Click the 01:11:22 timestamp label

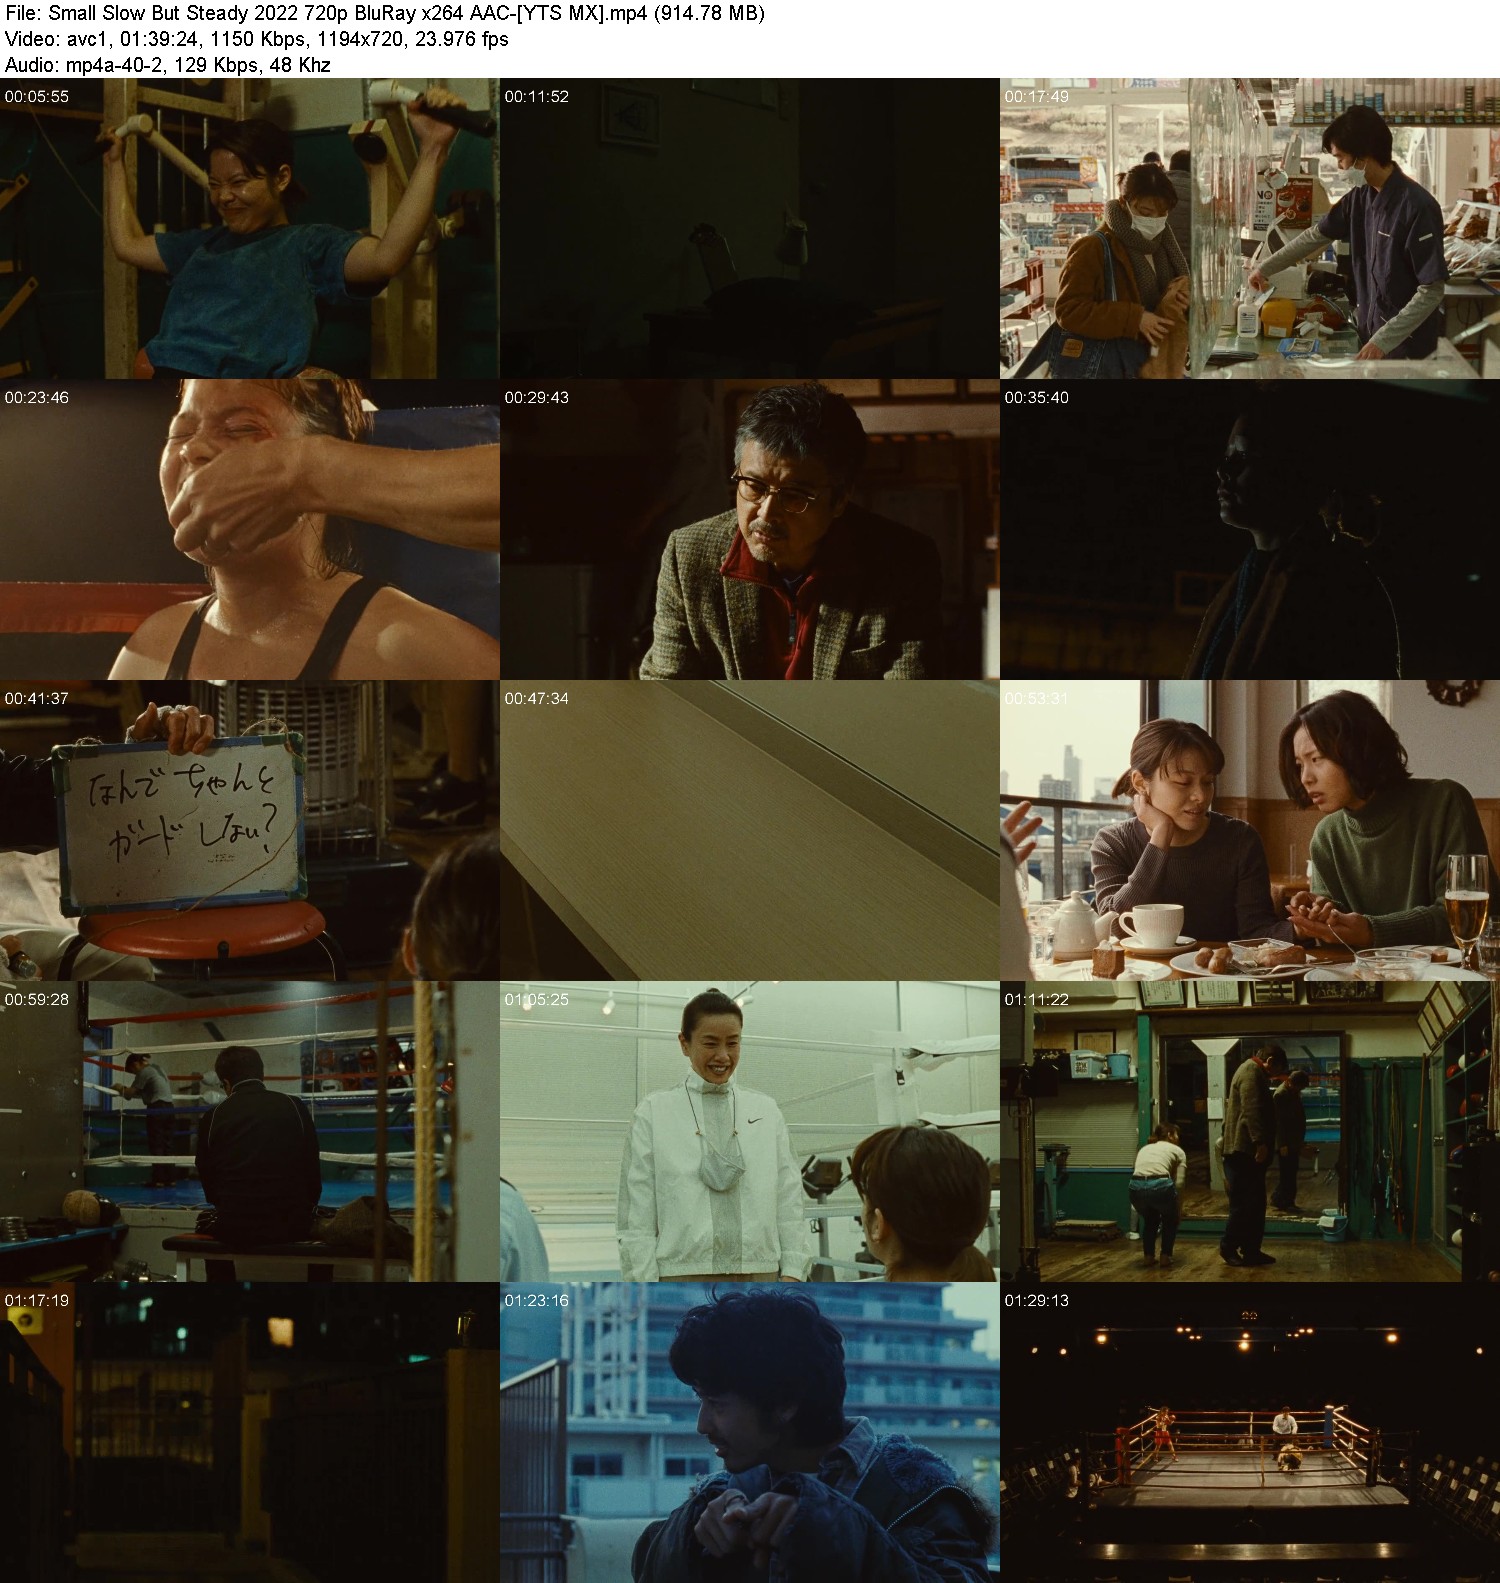1037,1000
